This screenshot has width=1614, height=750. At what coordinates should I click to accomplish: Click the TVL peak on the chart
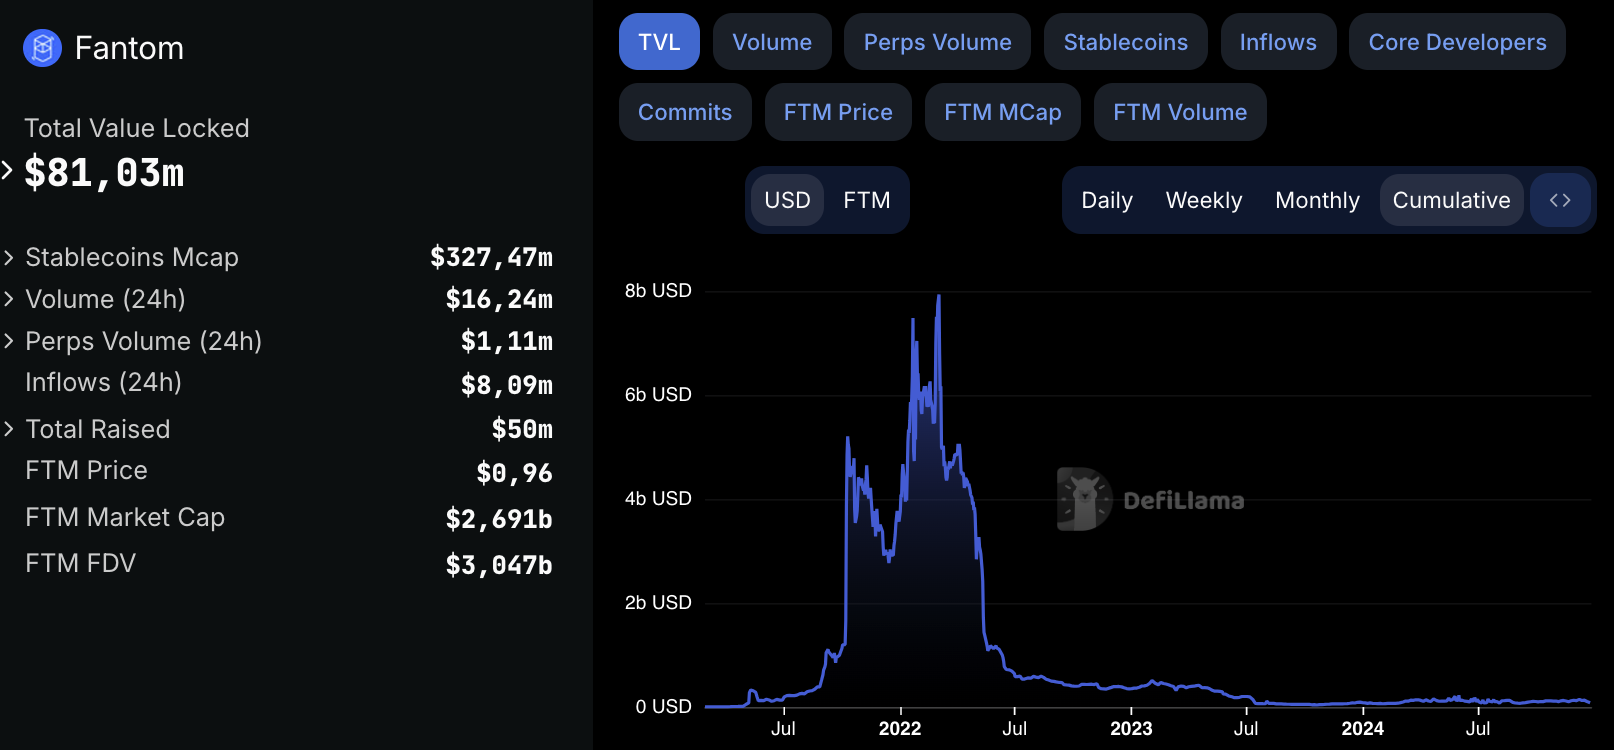coord(938,296)
